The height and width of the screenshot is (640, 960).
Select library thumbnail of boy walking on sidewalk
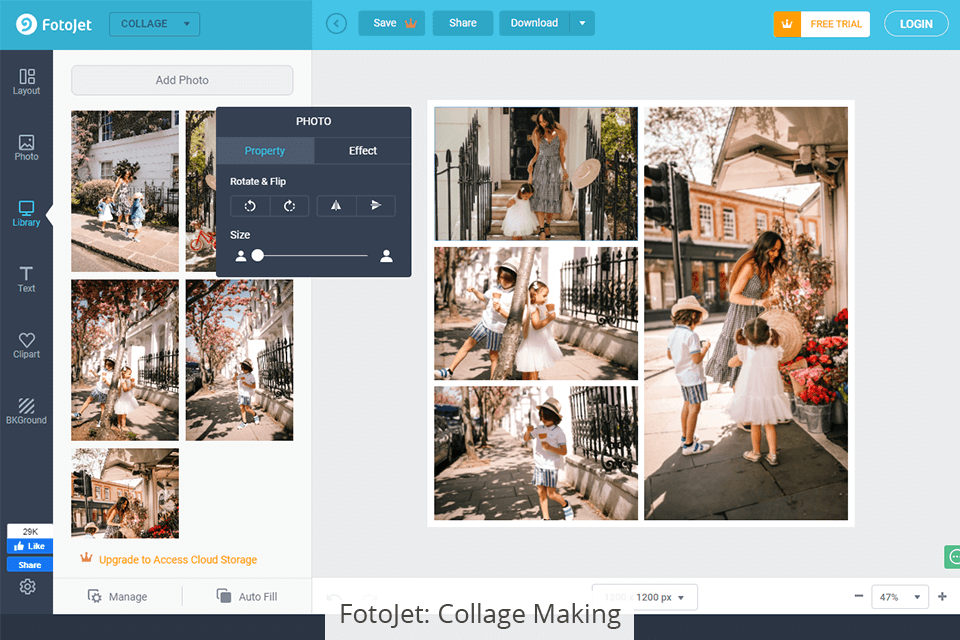point(239,360)
